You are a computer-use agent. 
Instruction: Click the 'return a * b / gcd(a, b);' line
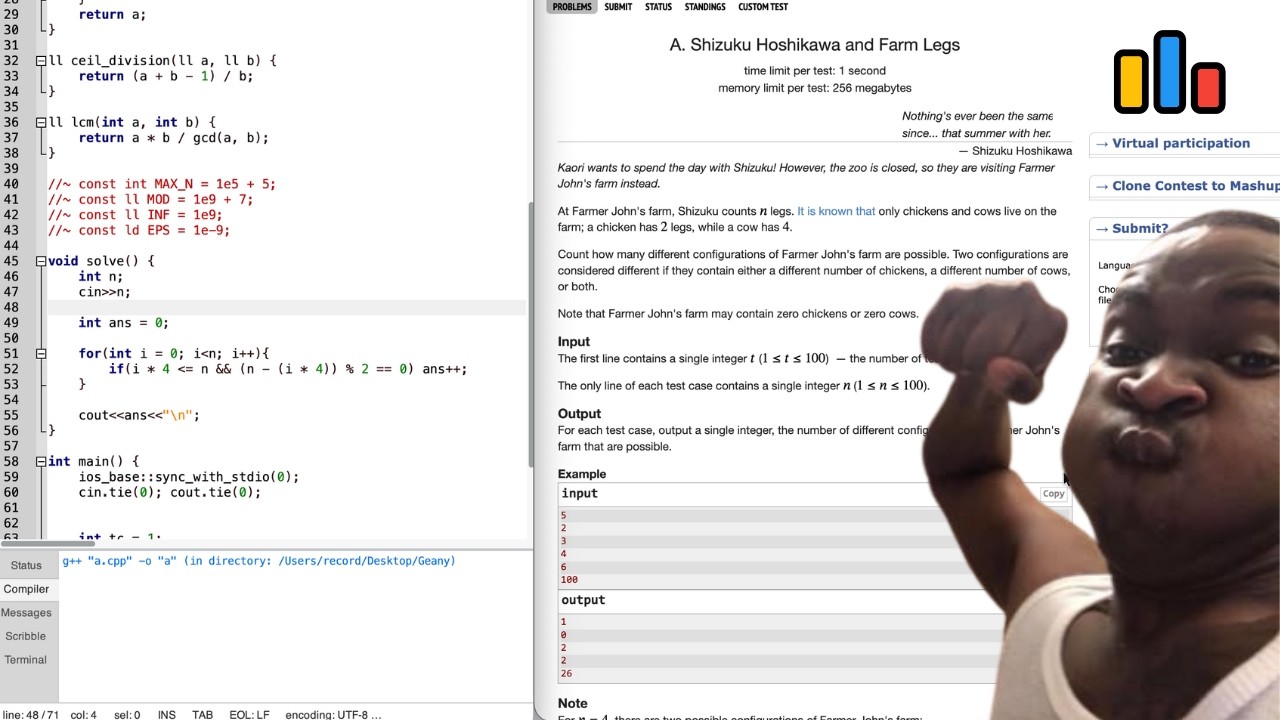click(173, 138)
